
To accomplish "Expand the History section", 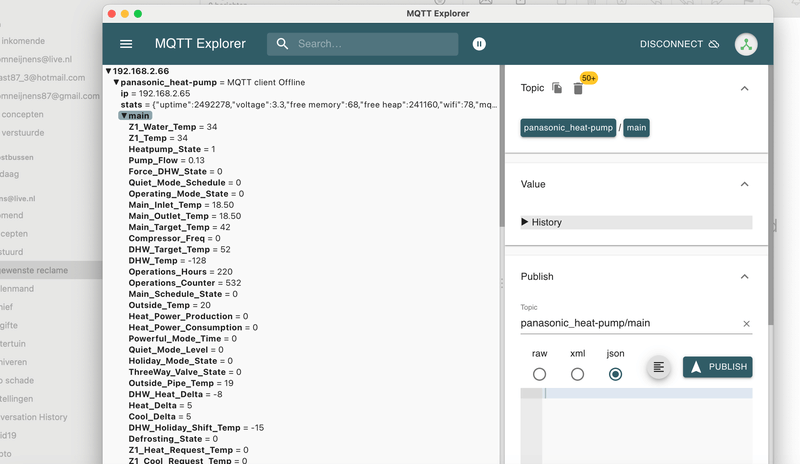I will [x=636, y=222].
